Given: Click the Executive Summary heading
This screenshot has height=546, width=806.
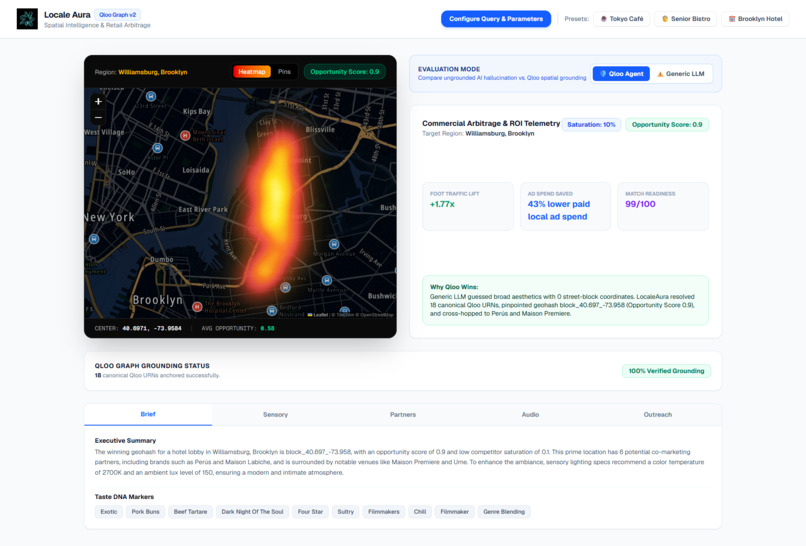Looking at the screenshot, I should click(x=125, y=441).
